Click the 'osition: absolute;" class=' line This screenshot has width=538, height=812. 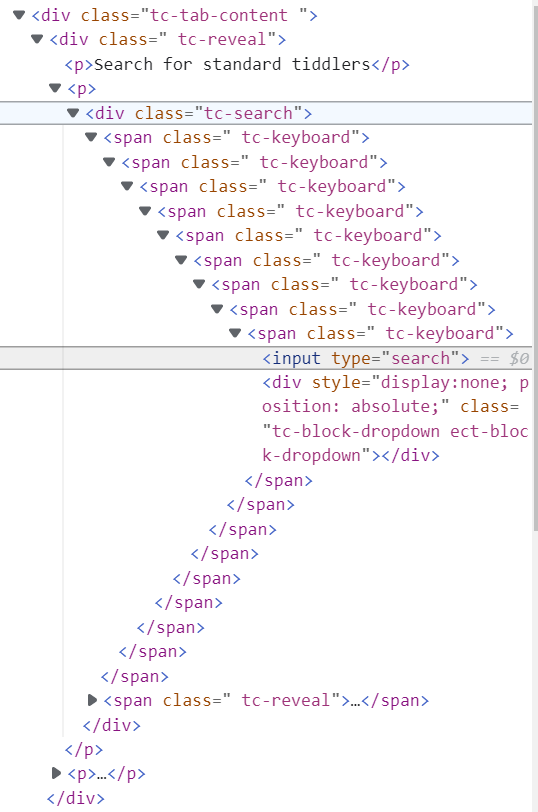point(390,407)
